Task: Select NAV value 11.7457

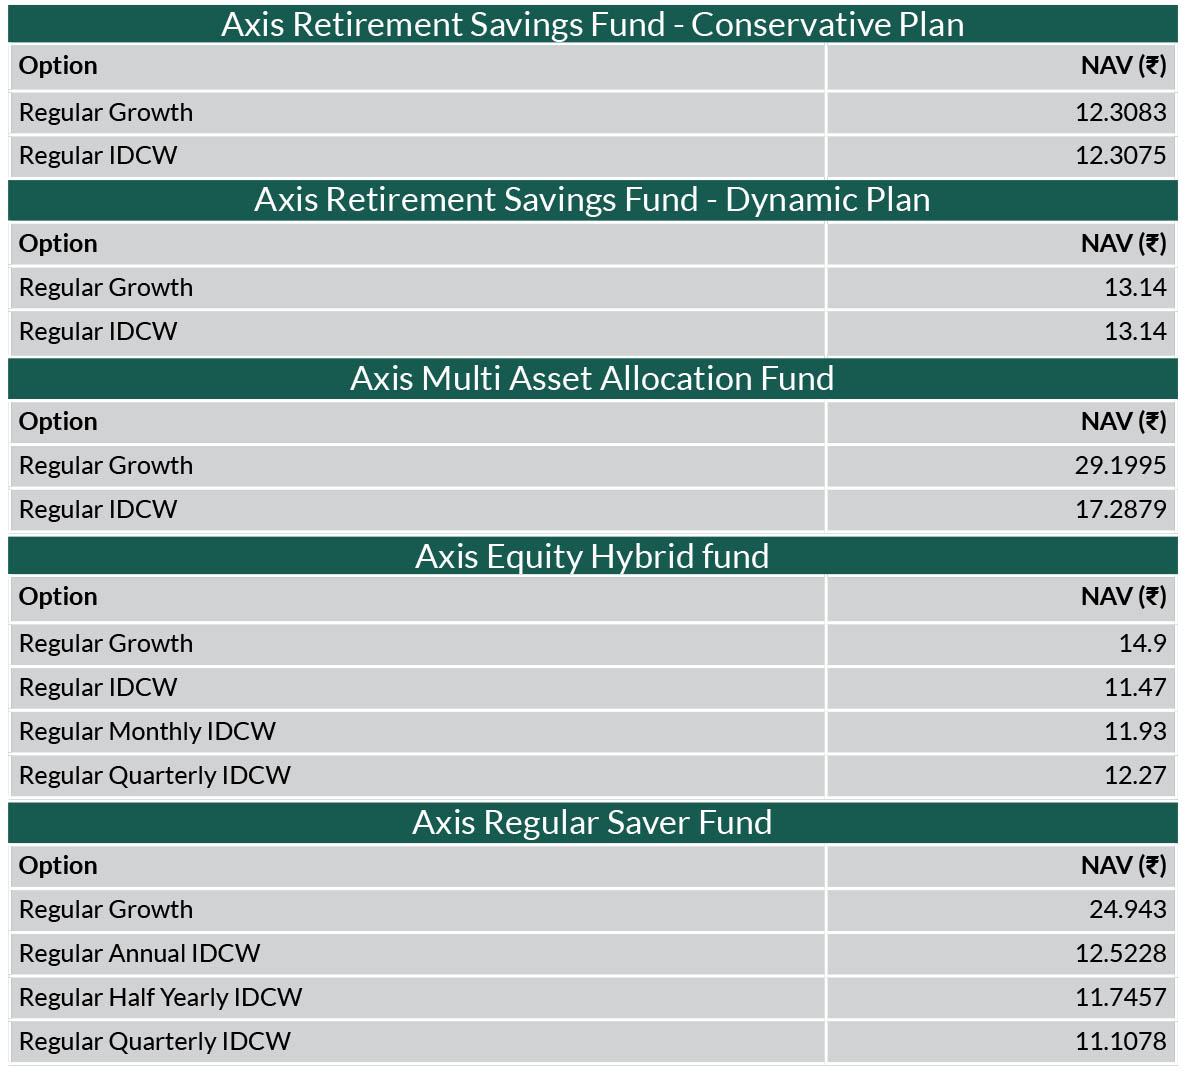Action: click(x=1121, y=997)
